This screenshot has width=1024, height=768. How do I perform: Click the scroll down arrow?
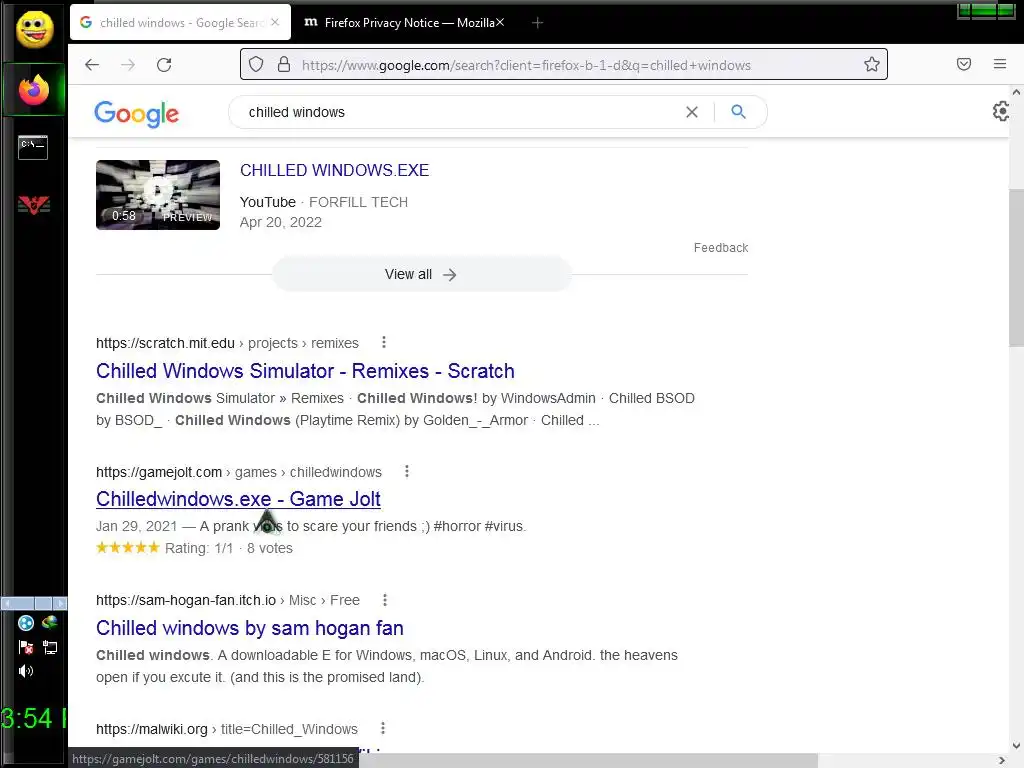pyautogui.click(x=1016, y=745)
